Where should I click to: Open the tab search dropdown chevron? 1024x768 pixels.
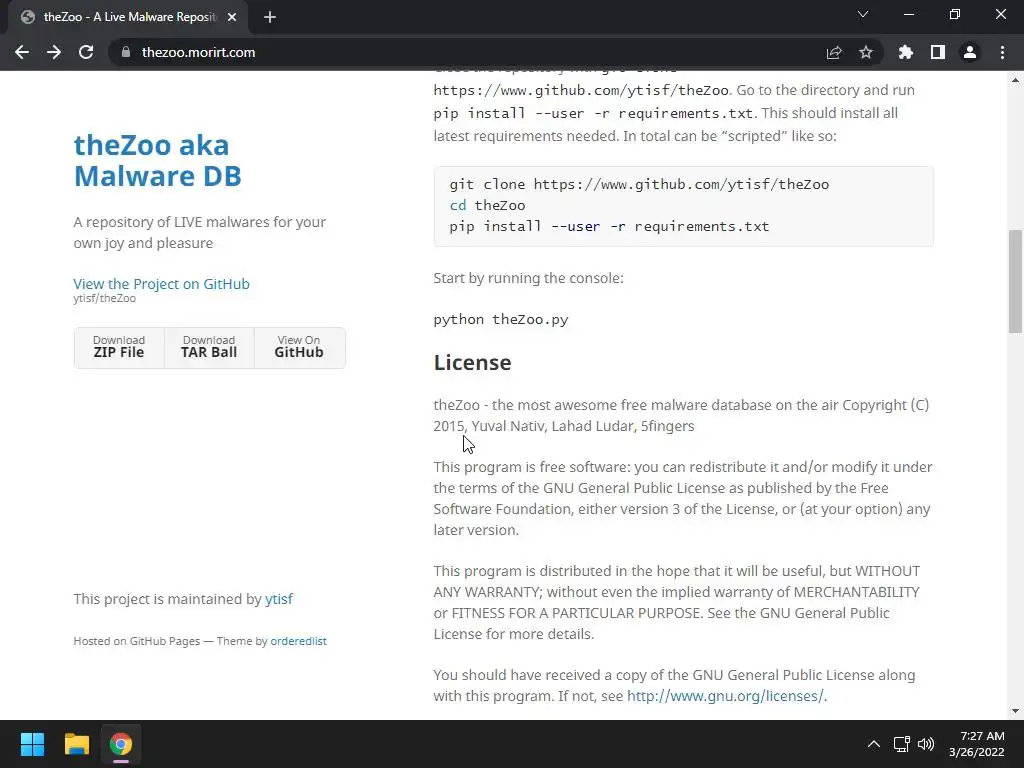point(863,14)
